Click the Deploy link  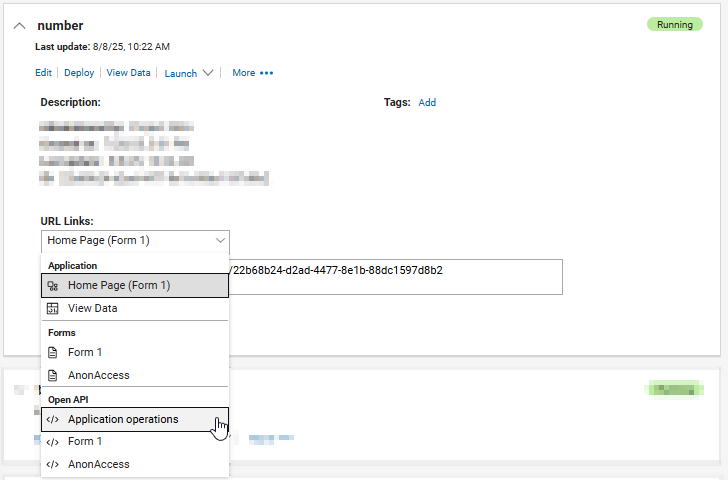click(79, 73)
